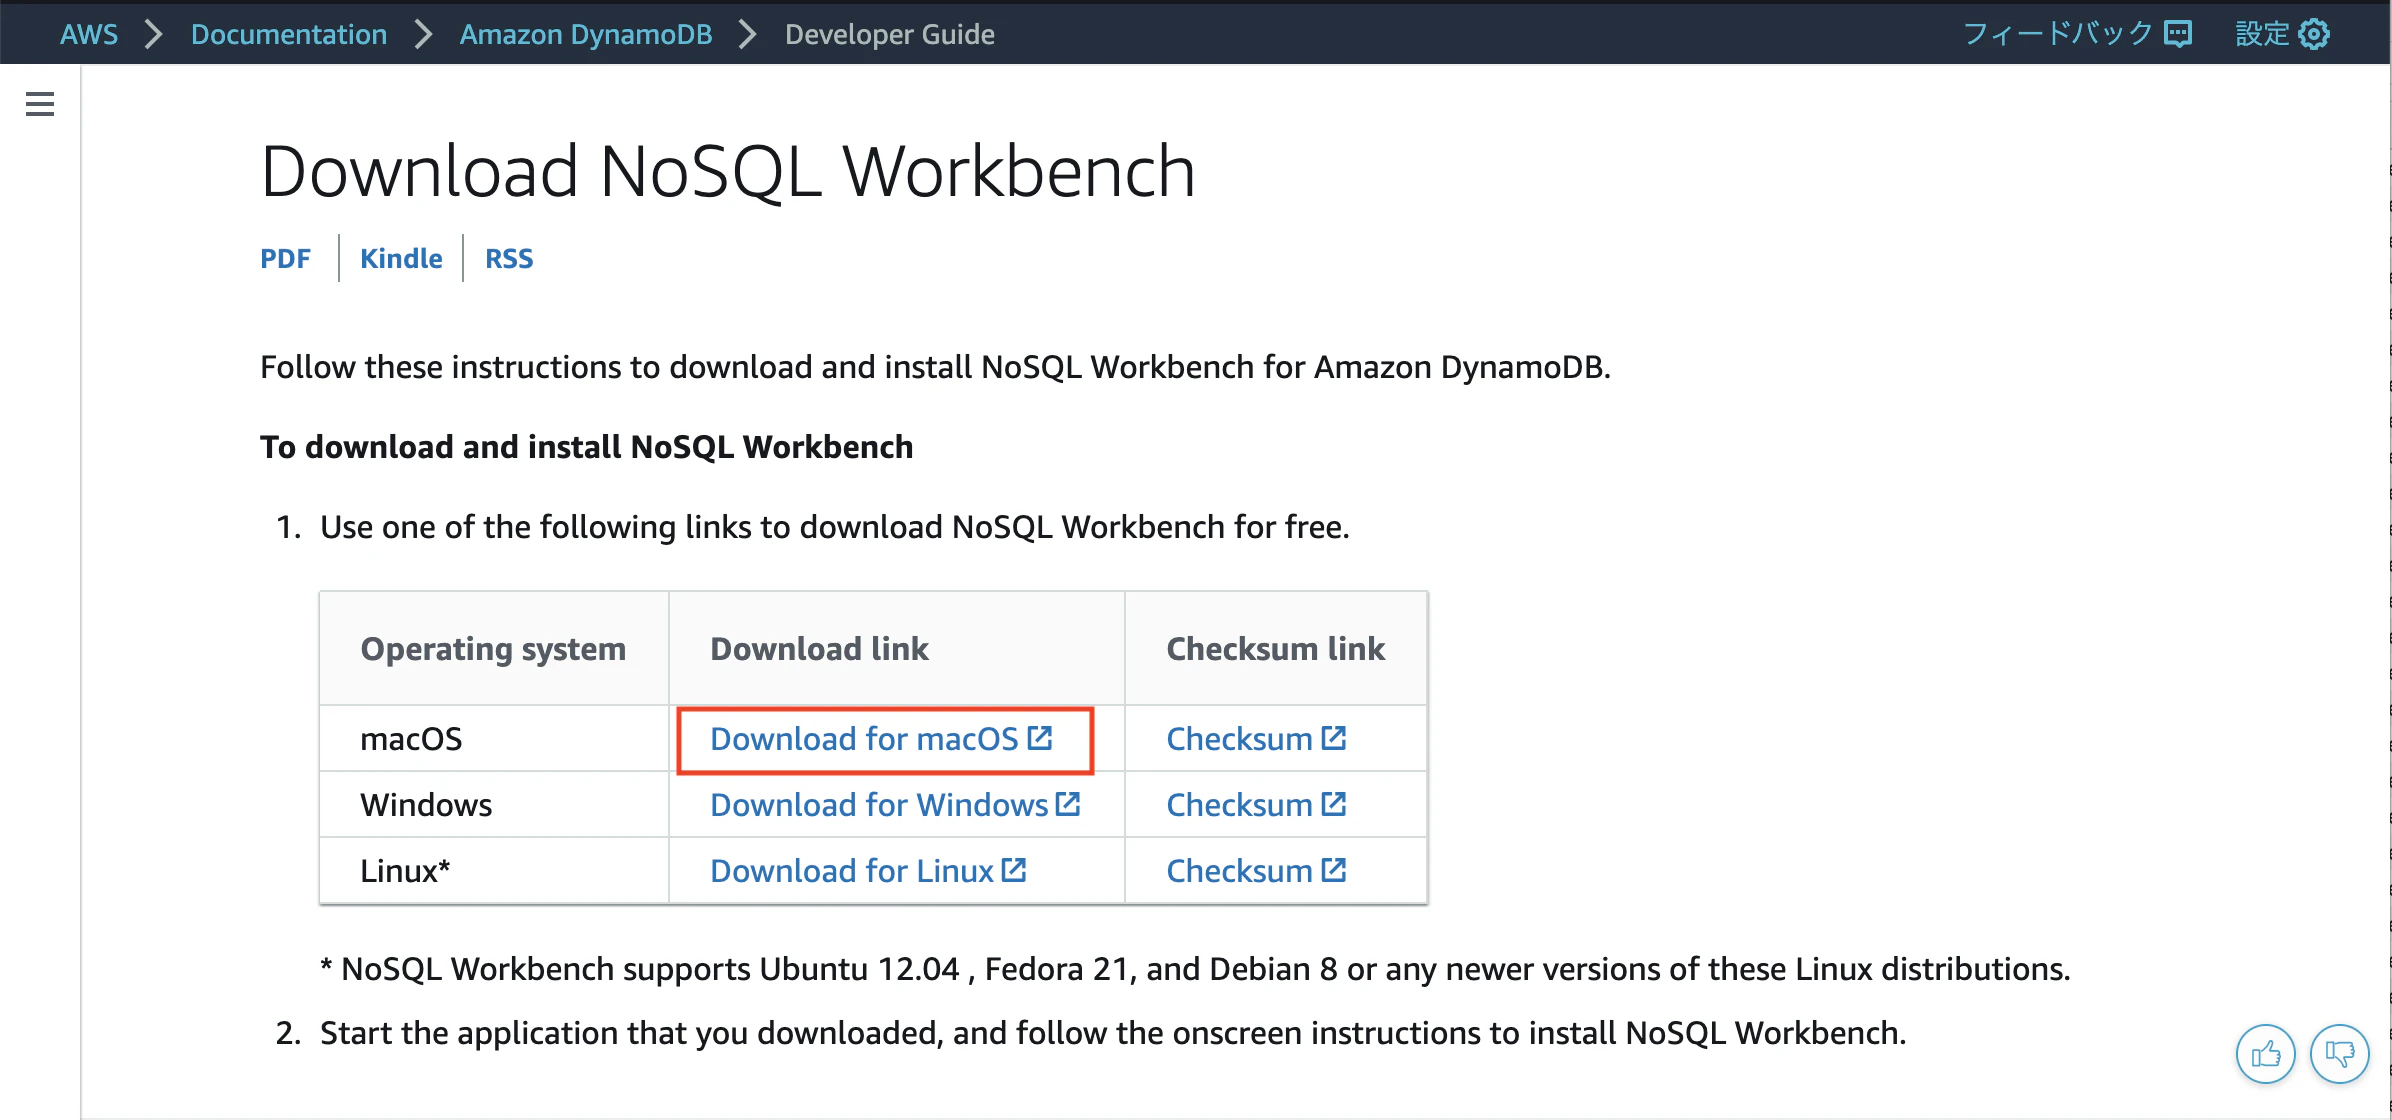Download NoSQL Workbench for Windows
The height and width of the screenshot is (1120, 2392).
(x=878, y=805)
